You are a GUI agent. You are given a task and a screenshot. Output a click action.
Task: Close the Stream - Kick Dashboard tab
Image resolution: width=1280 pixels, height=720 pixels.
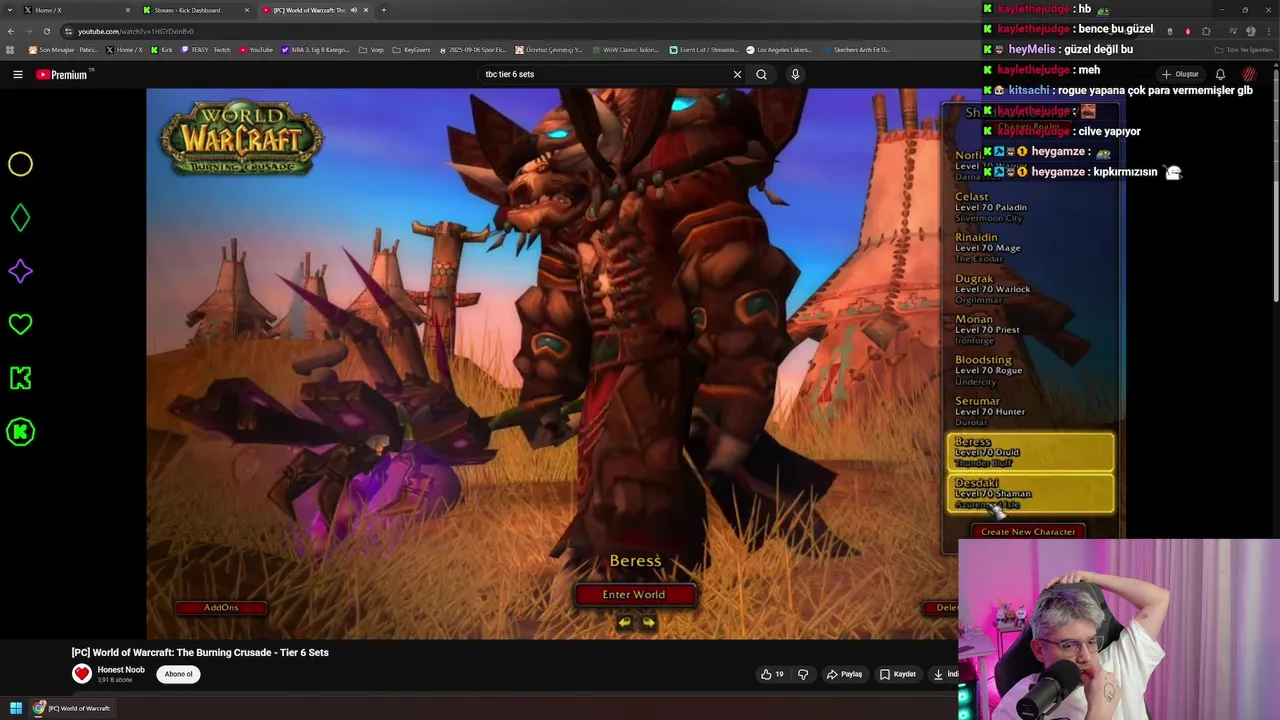click(x=247, y=10)
